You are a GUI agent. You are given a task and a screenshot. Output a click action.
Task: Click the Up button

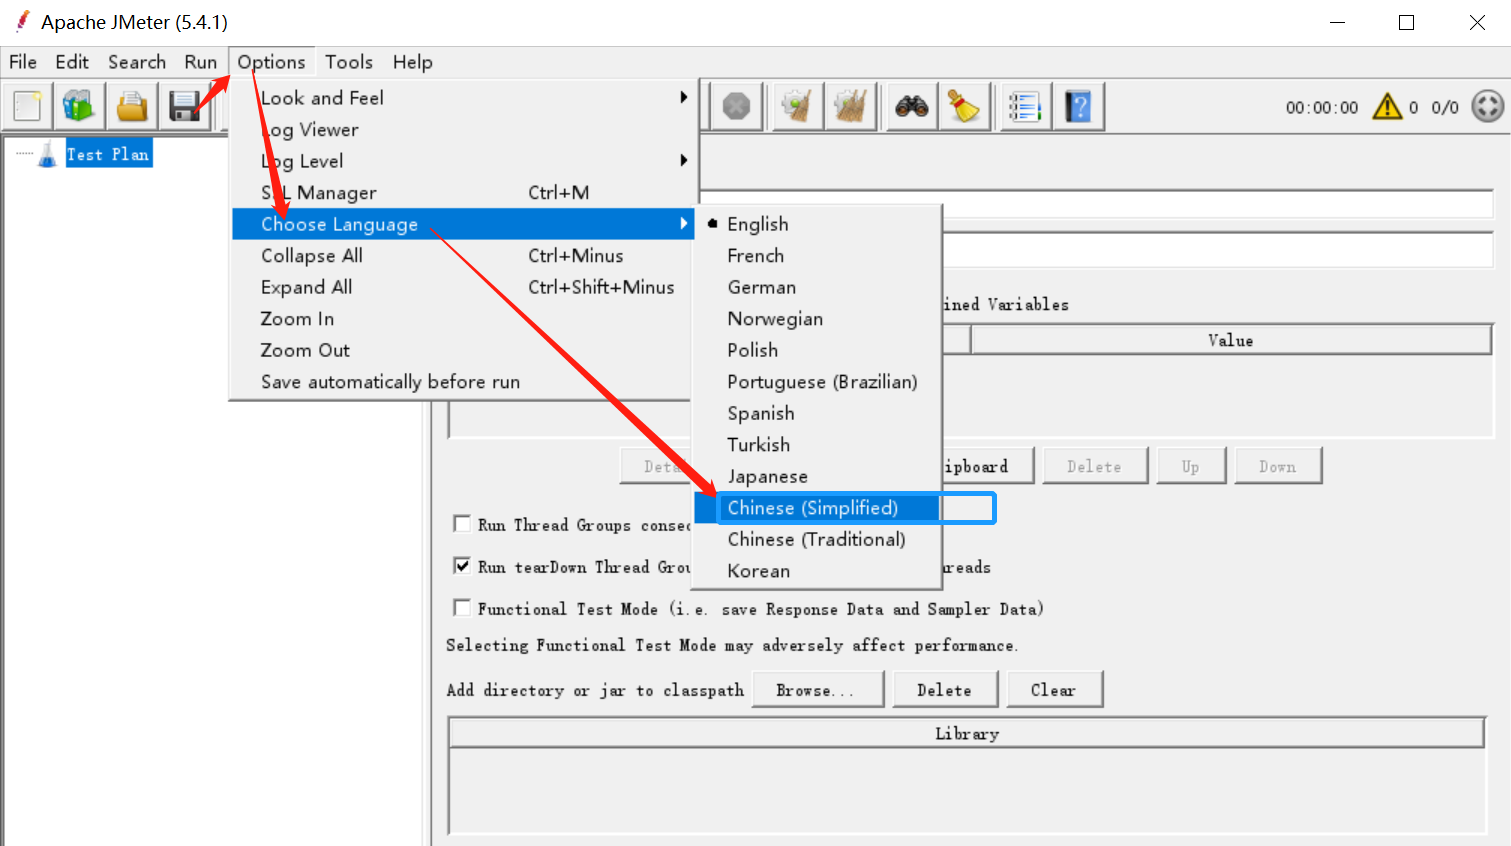[1190, 466]
